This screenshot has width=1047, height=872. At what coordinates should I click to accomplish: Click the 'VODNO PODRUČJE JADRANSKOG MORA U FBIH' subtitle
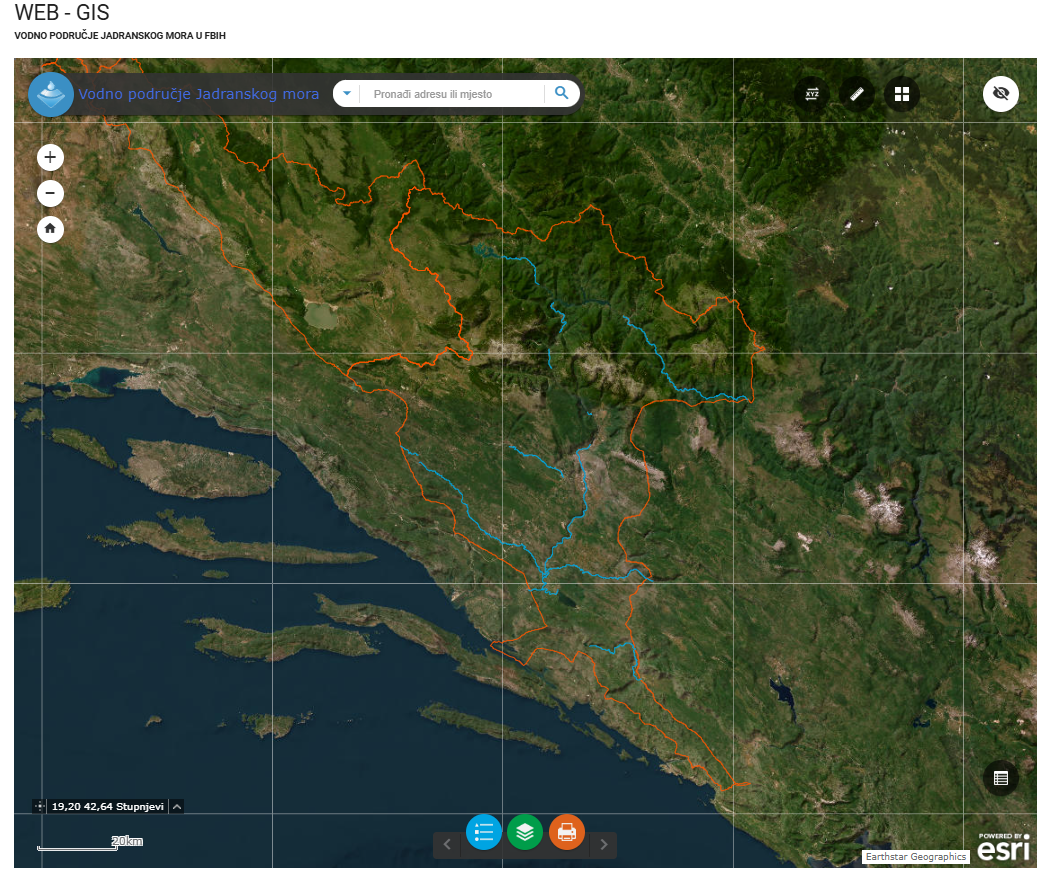point(120,36)
